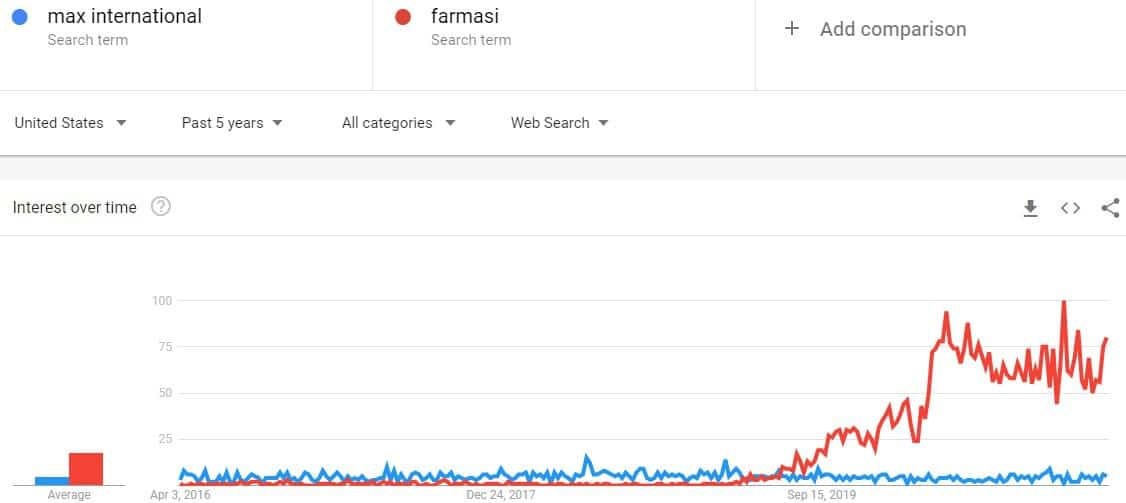
Task: Click the blue max international average bar
Action: click(52, 481)
